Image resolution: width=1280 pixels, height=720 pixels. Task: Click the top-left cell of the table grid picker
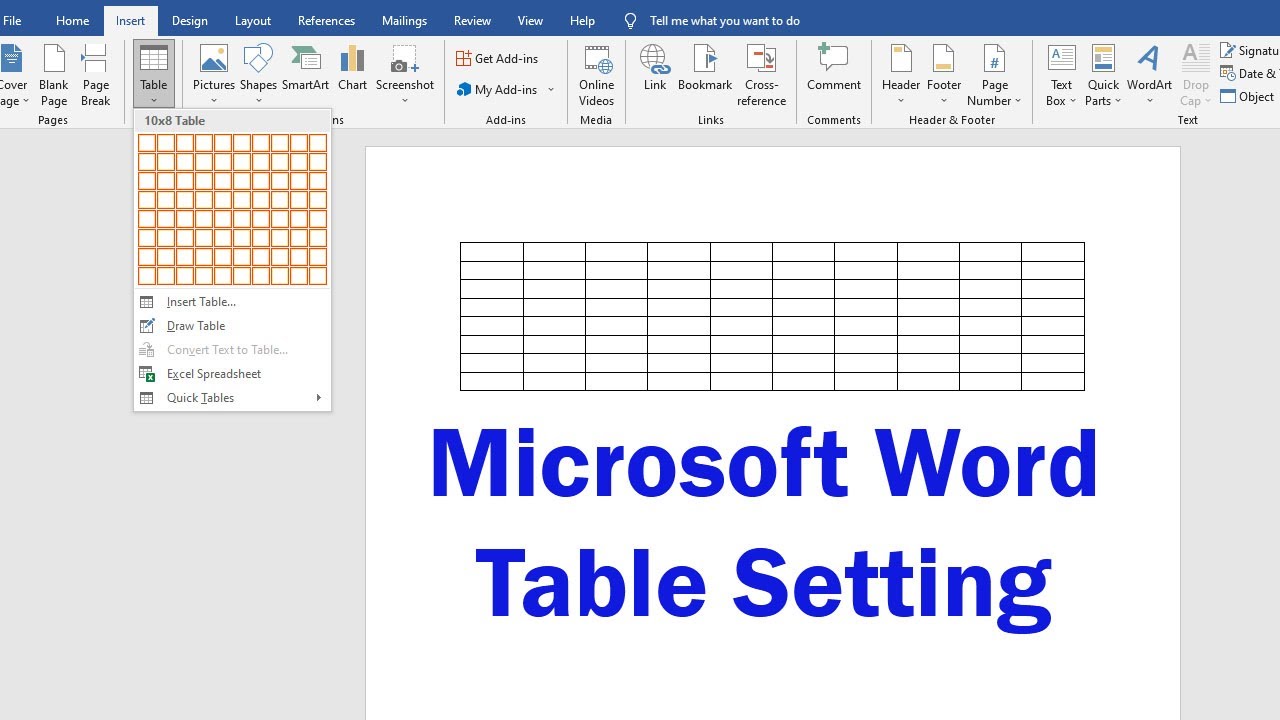[147, 143]
